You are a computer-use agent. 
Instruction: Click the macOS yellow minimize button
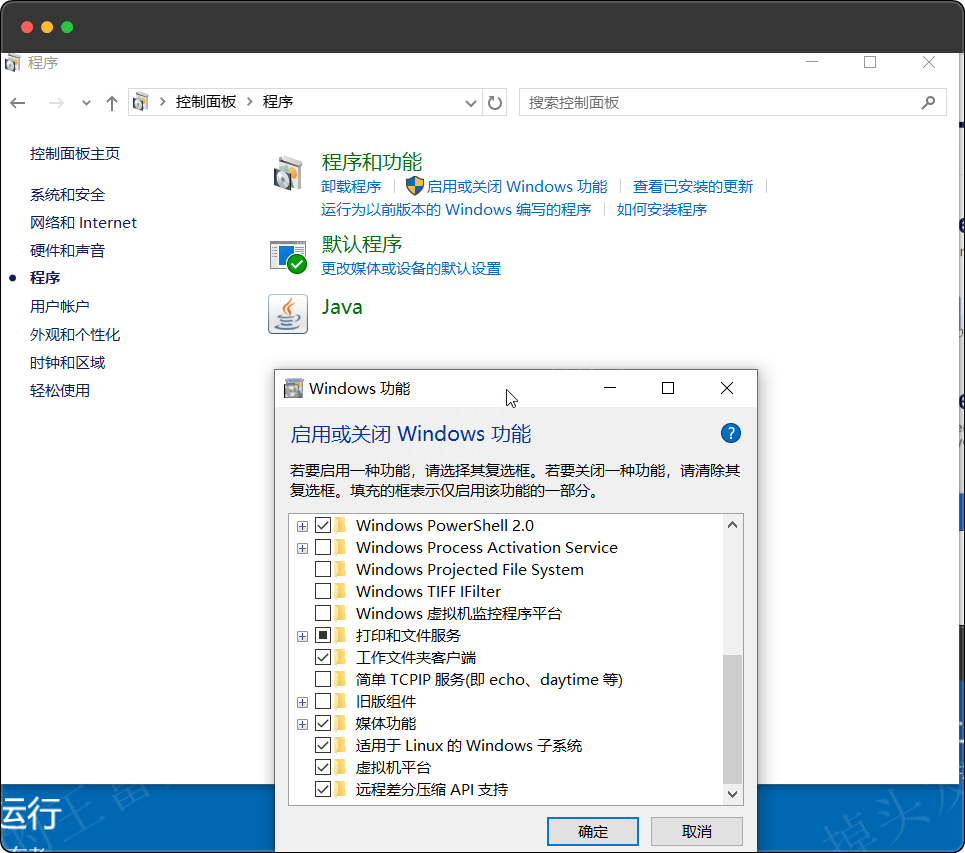pos(47,27)
